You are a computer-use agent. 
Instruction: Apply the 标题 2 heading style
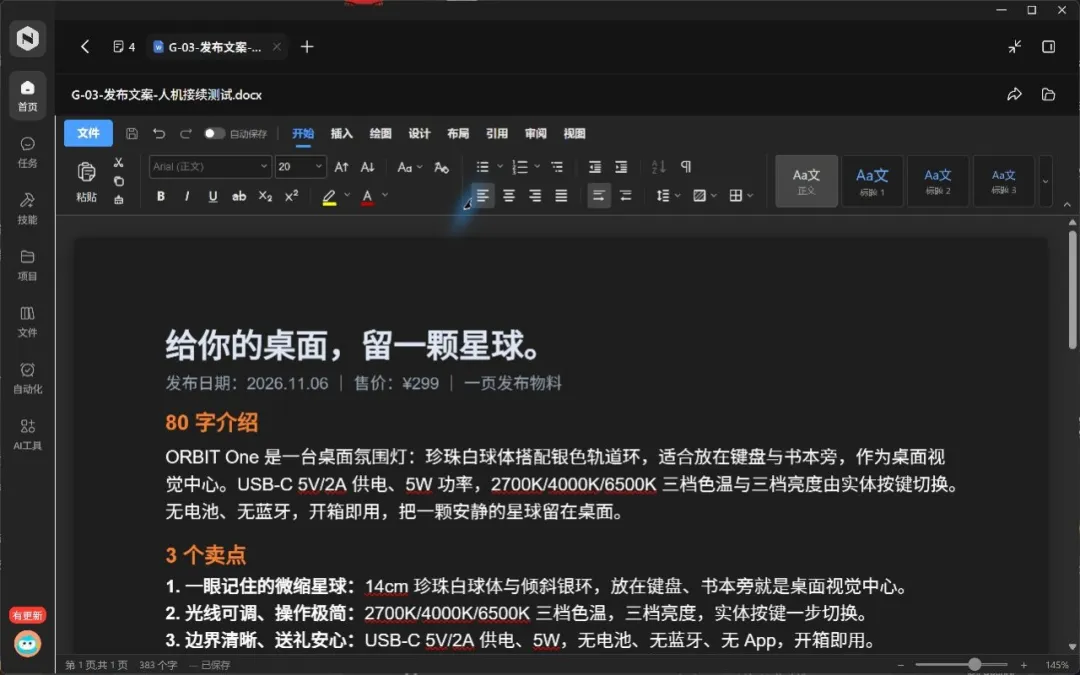(x=937, y=181)
